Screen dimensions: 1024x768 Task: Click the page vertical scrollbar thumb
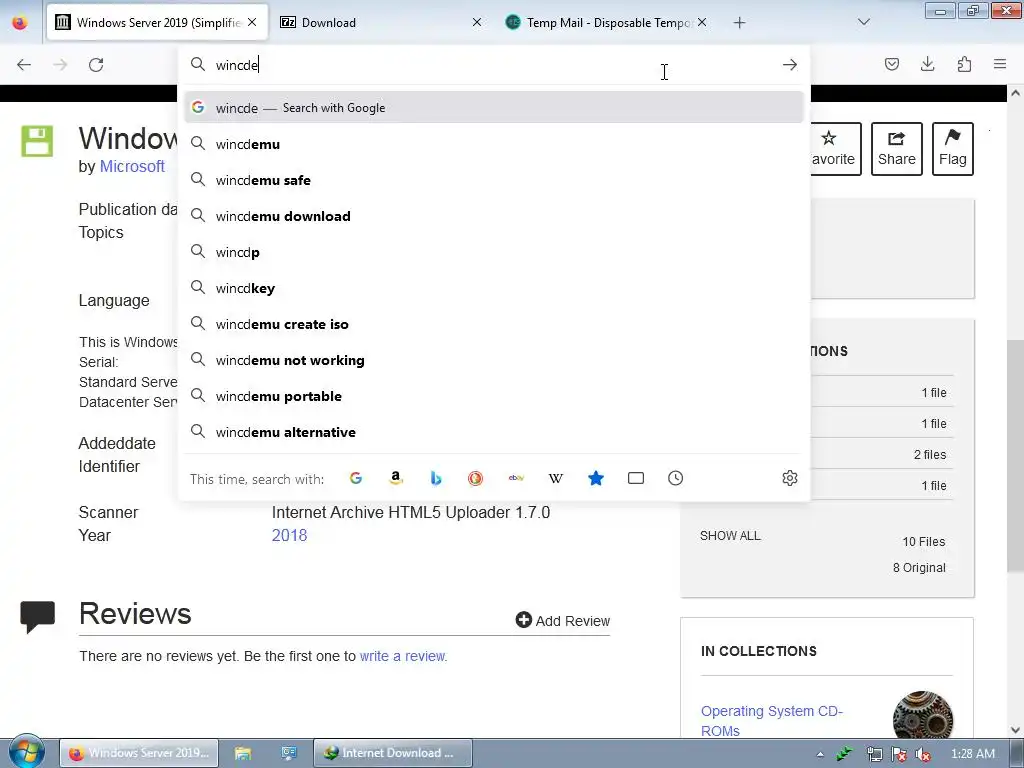click(x=1015, y=457)
